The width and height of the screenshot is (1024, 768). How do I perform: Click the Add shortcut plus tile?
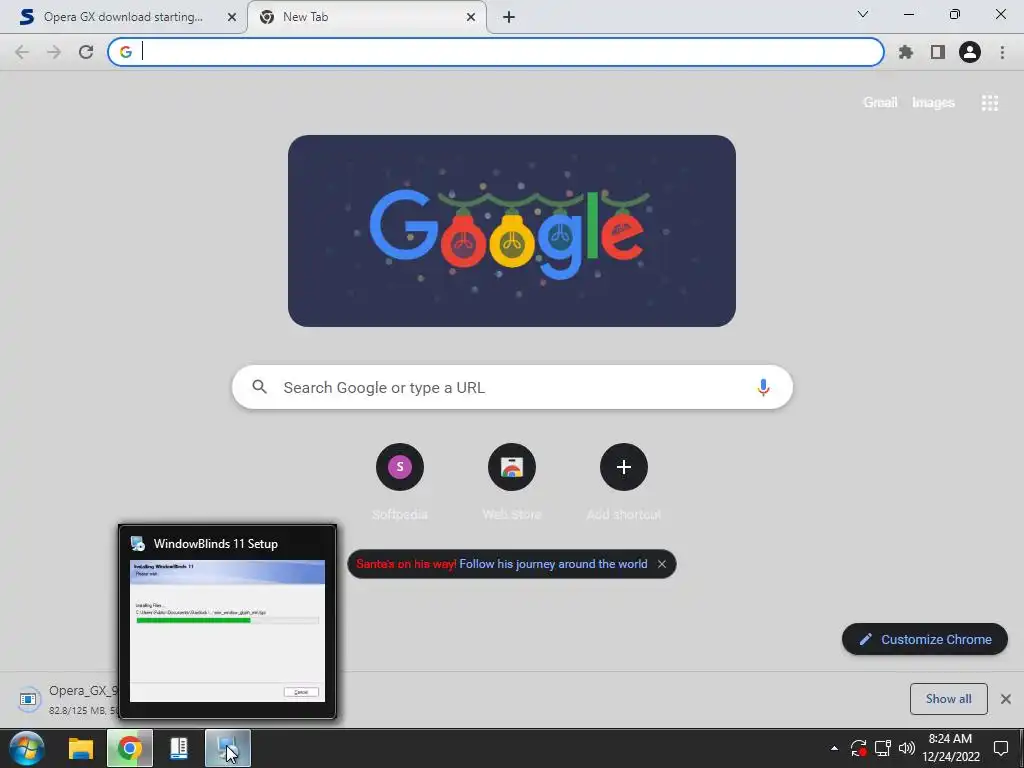624,467
